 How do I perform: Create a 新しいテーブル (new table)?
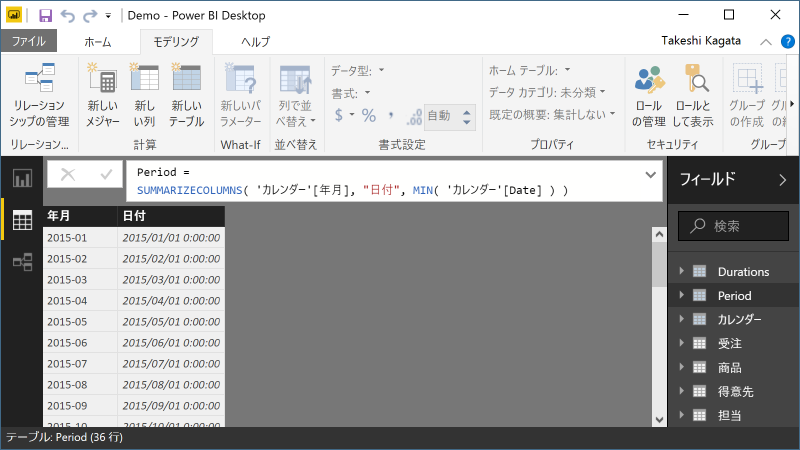click(x=186, y=95)
